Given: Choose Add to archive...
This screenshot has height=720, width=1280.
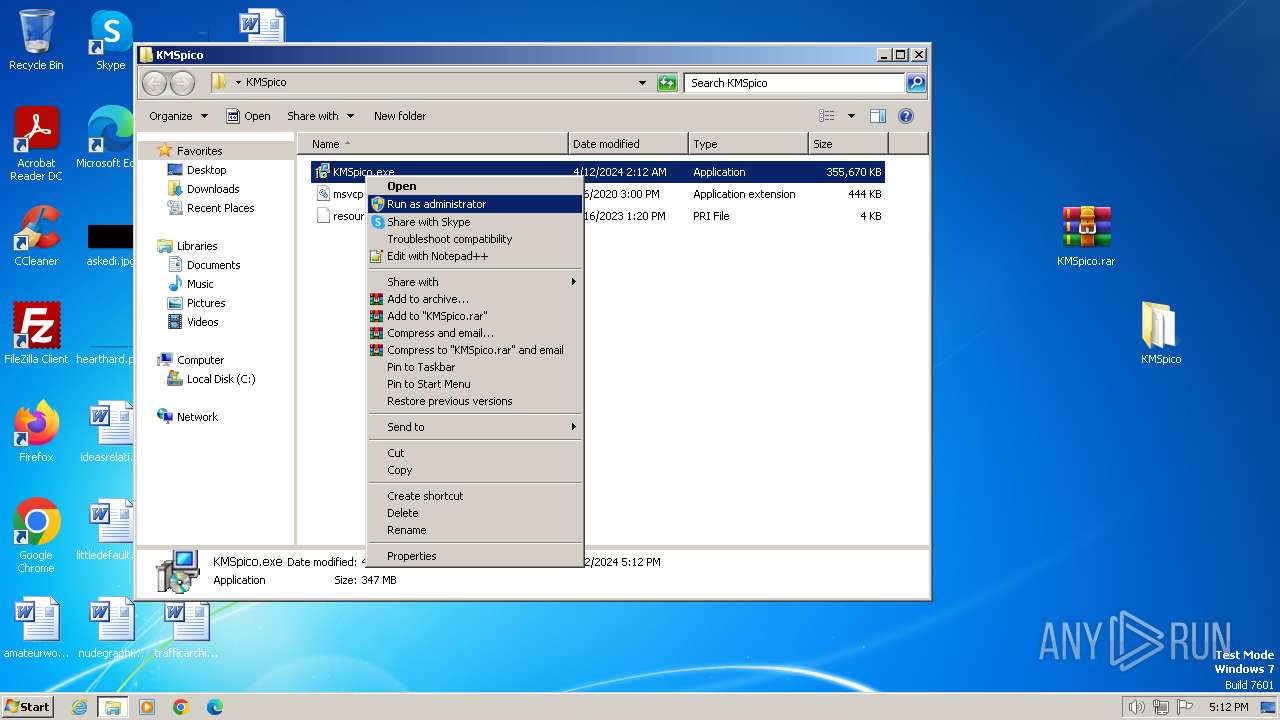Looking at the screenshot, I should tap(475, 299).
